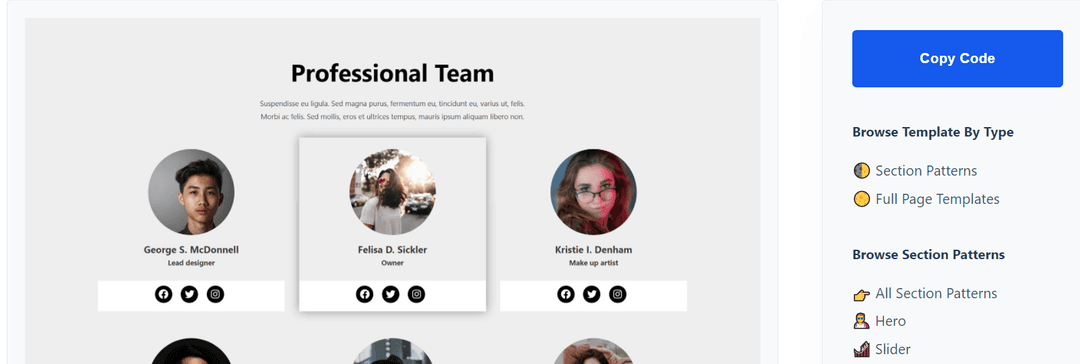The image size is (1080, 364).
Task: Click George S. McDonnell's Facebook icon
Action: 163,294
